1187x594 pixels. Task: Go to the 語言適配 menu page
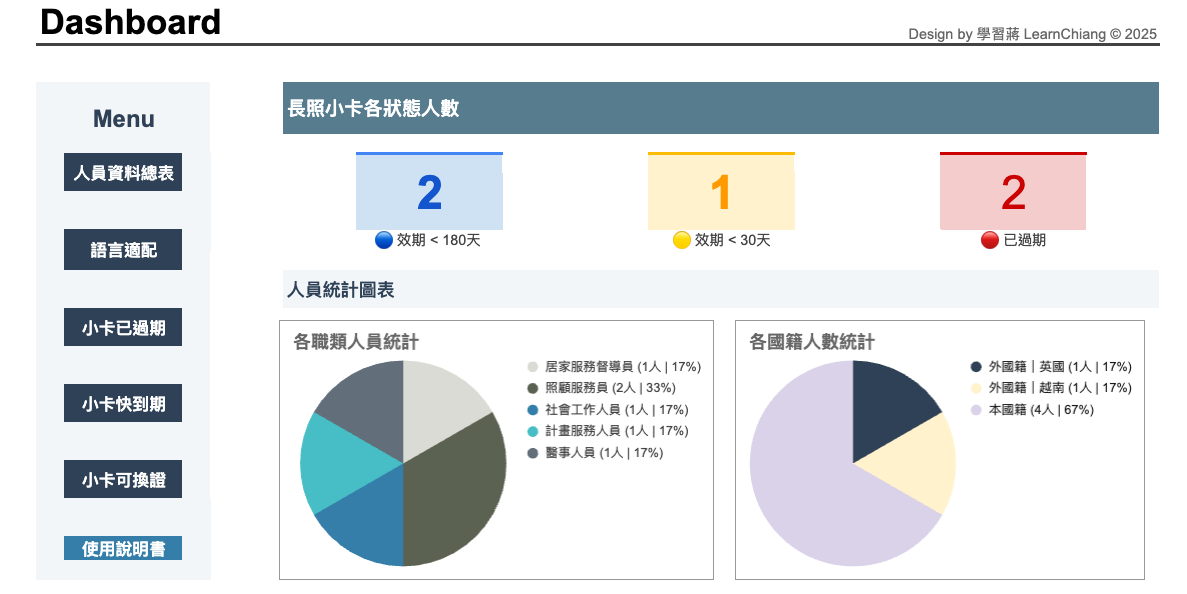point(123,250)
